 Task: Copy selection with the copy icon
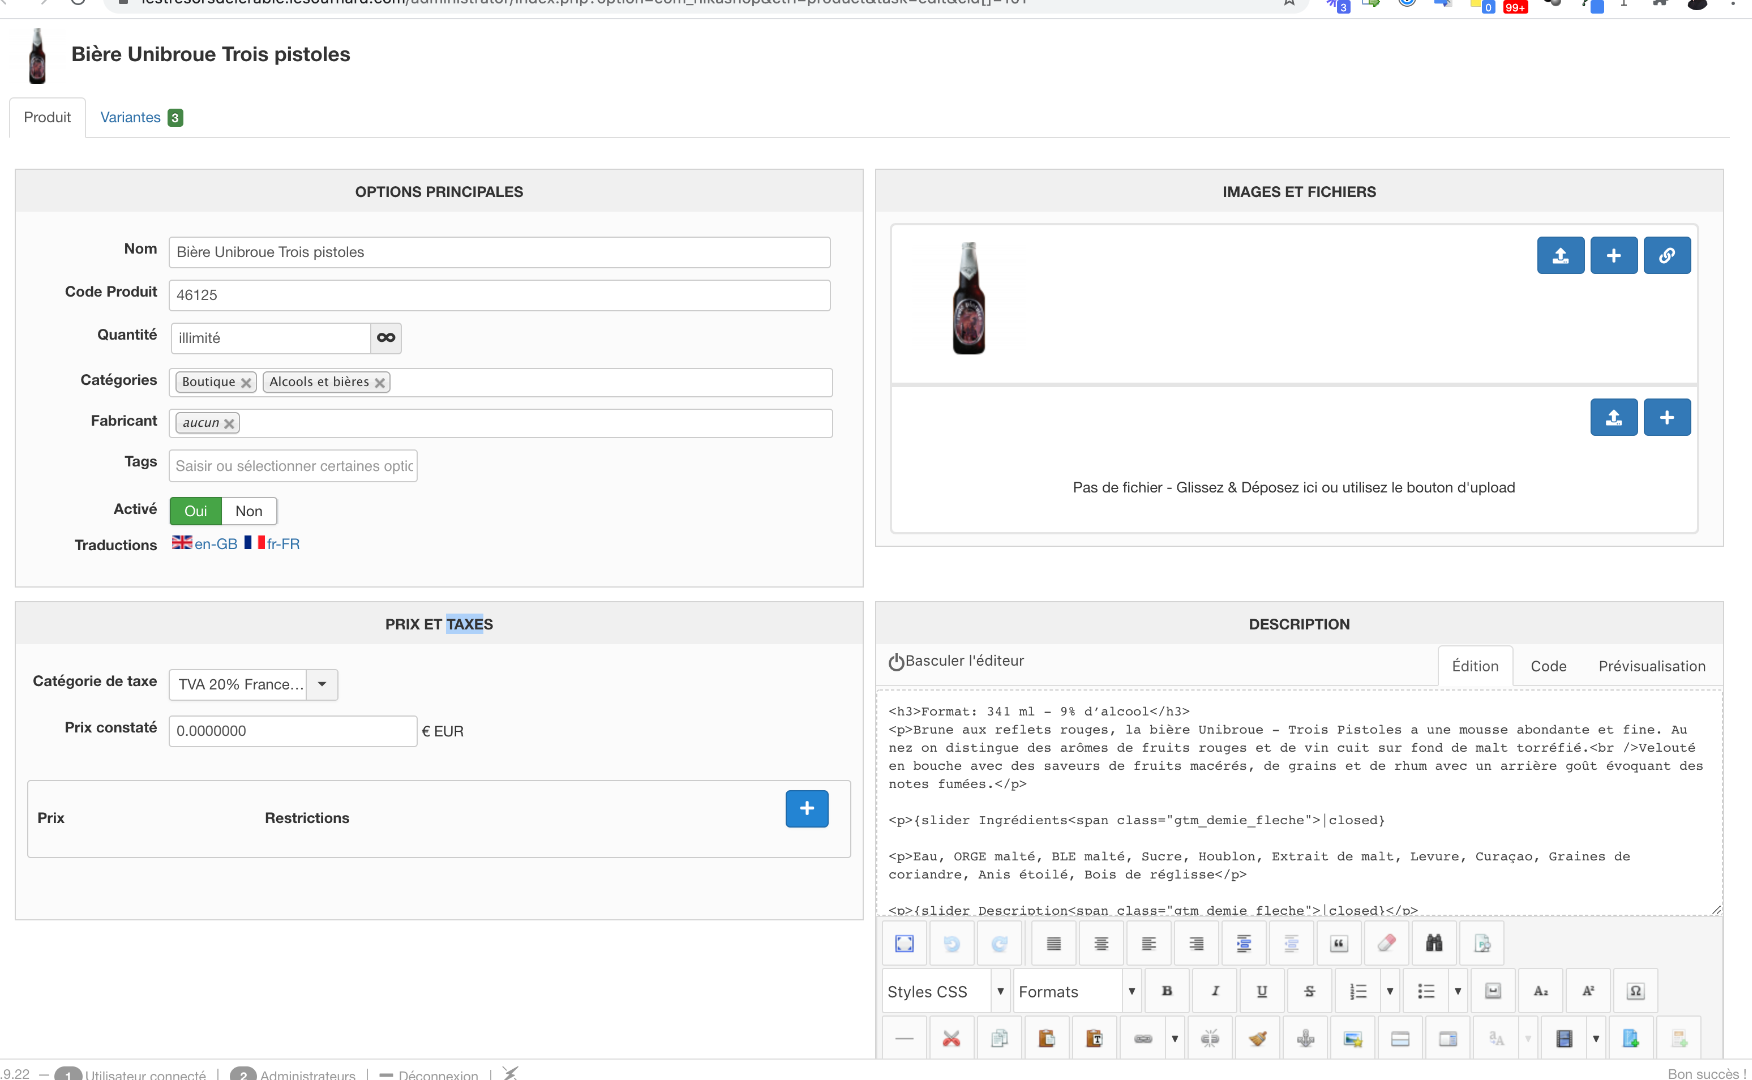coord(999,1039)
